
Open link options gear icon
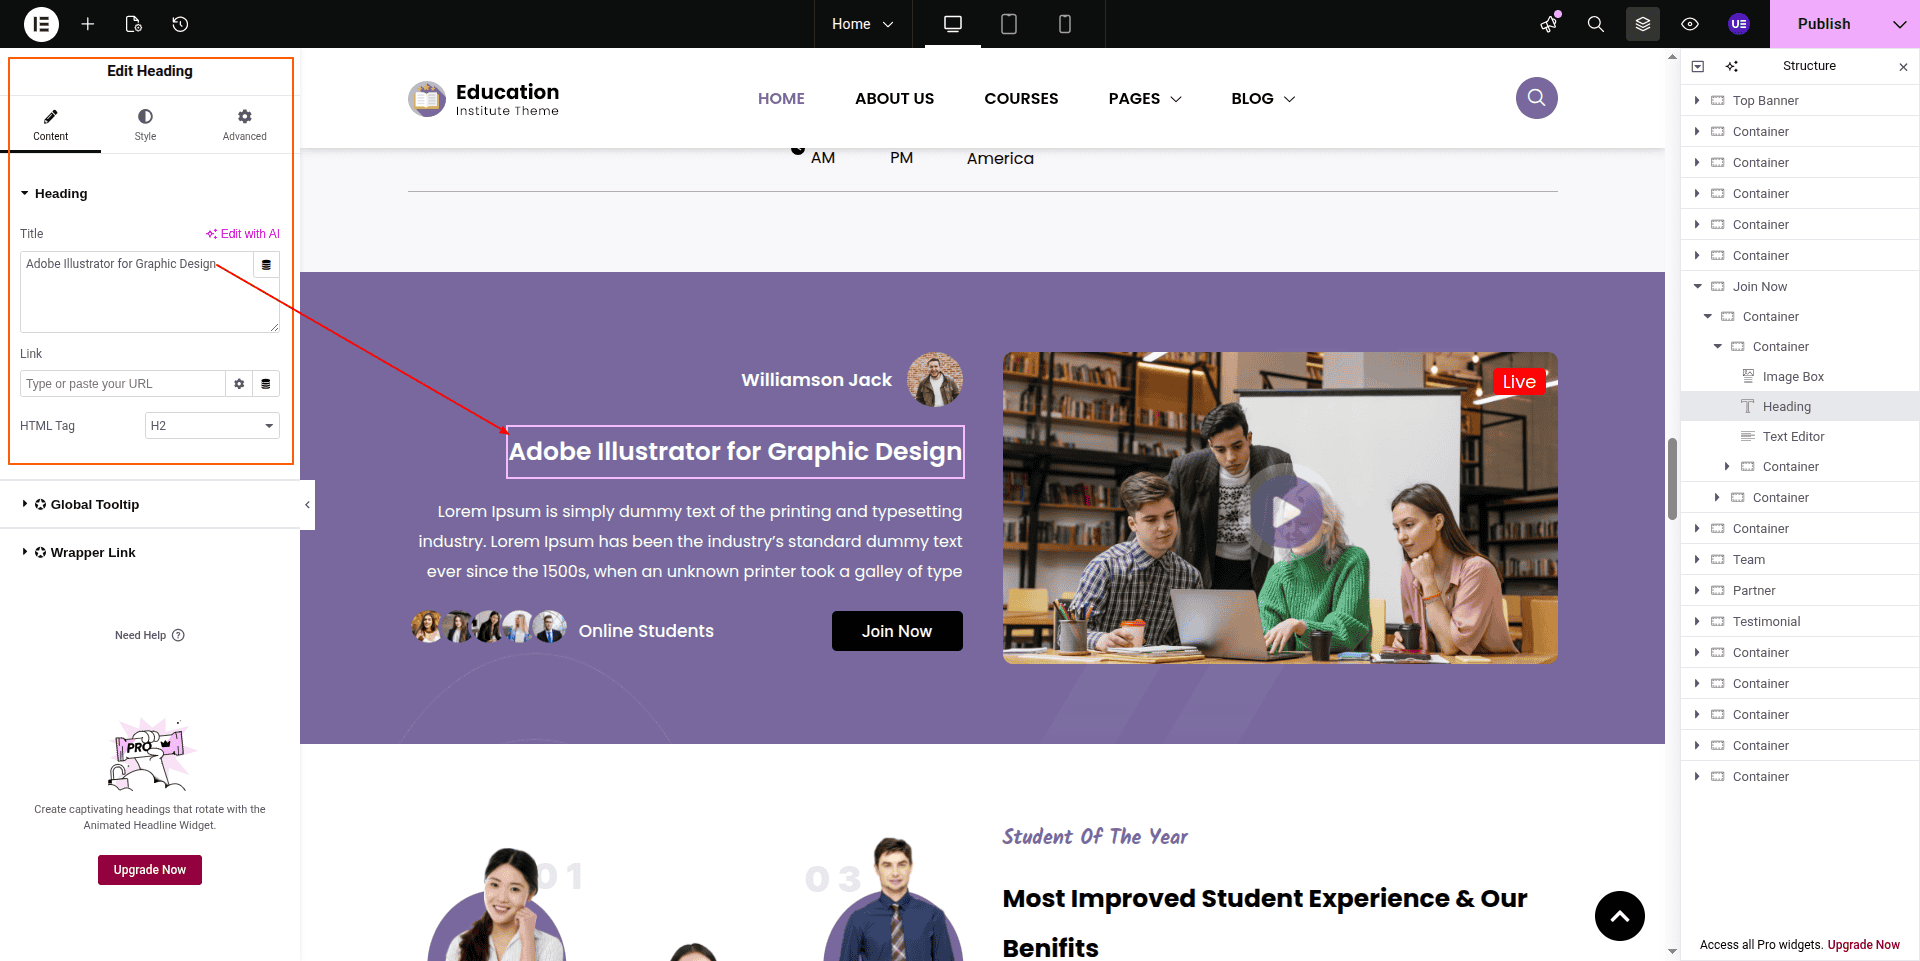click(x=239, y=384)
